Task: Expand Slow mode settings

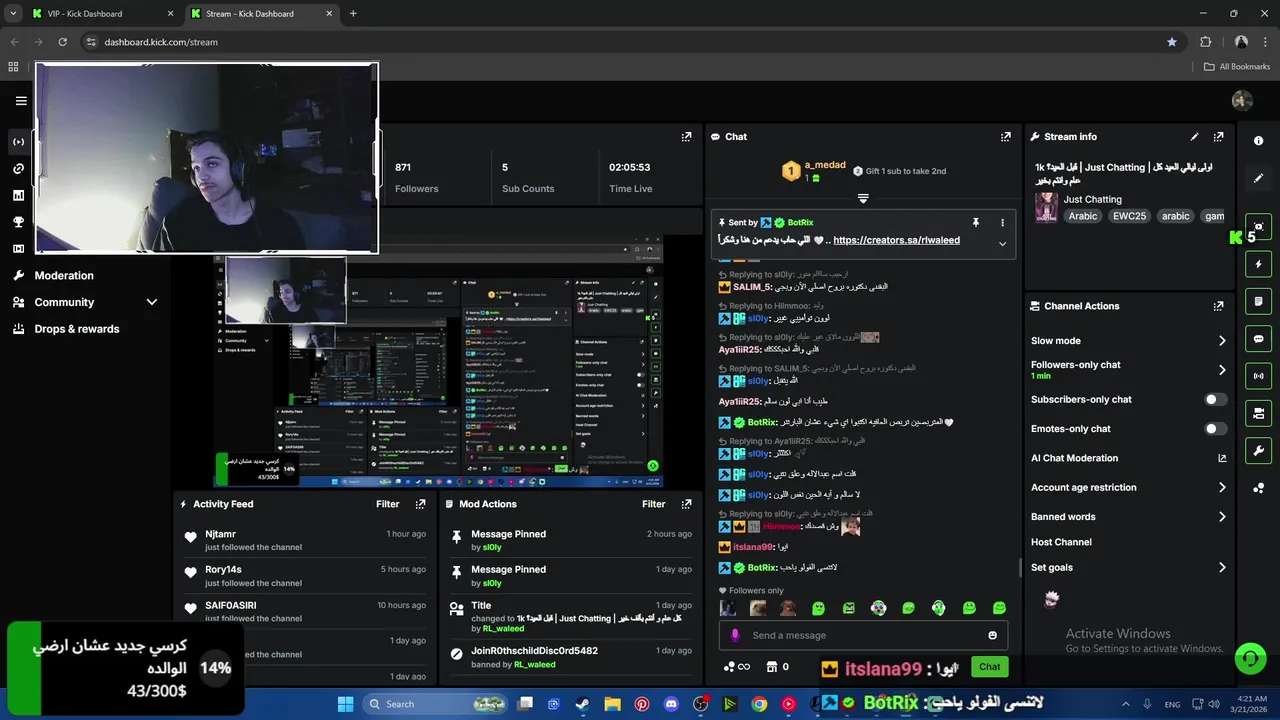Action: click(x=1222, y=341)
